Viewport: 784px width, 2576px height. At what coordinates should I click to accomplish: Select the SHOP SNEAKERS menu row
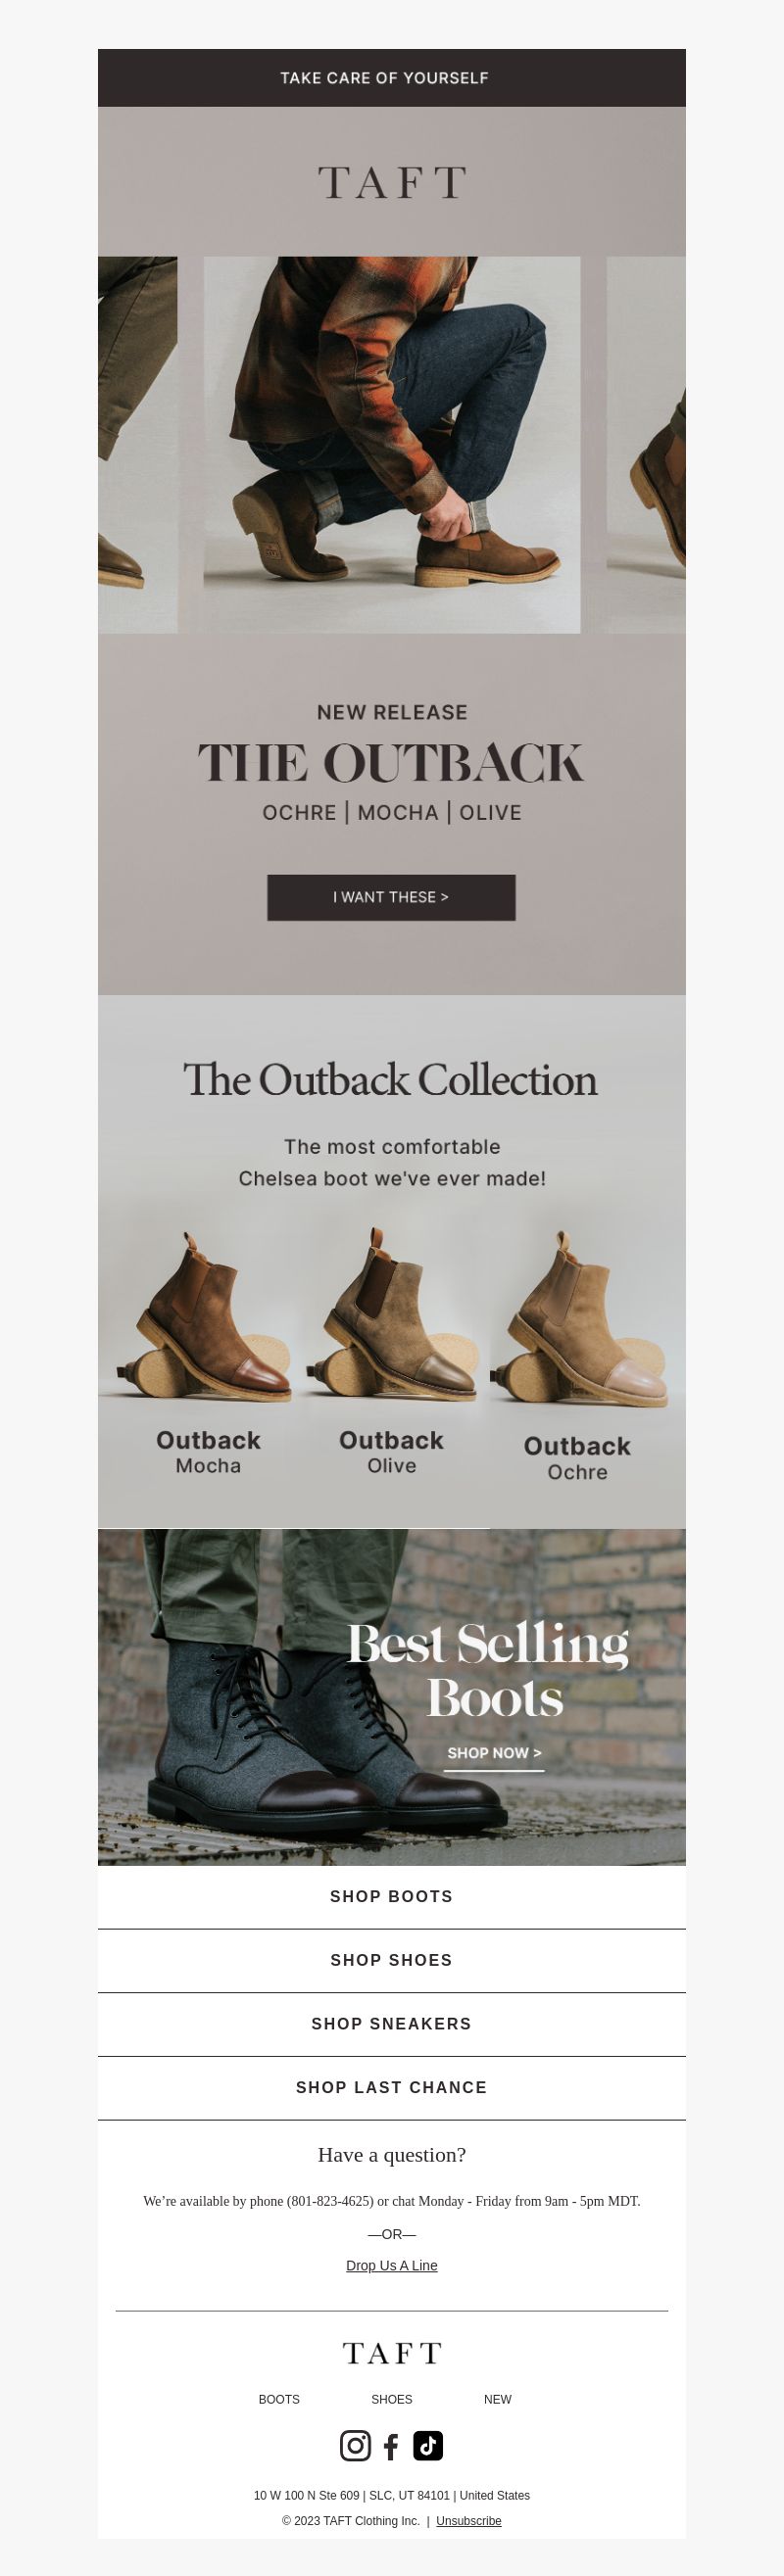[x=392, y=2024]
